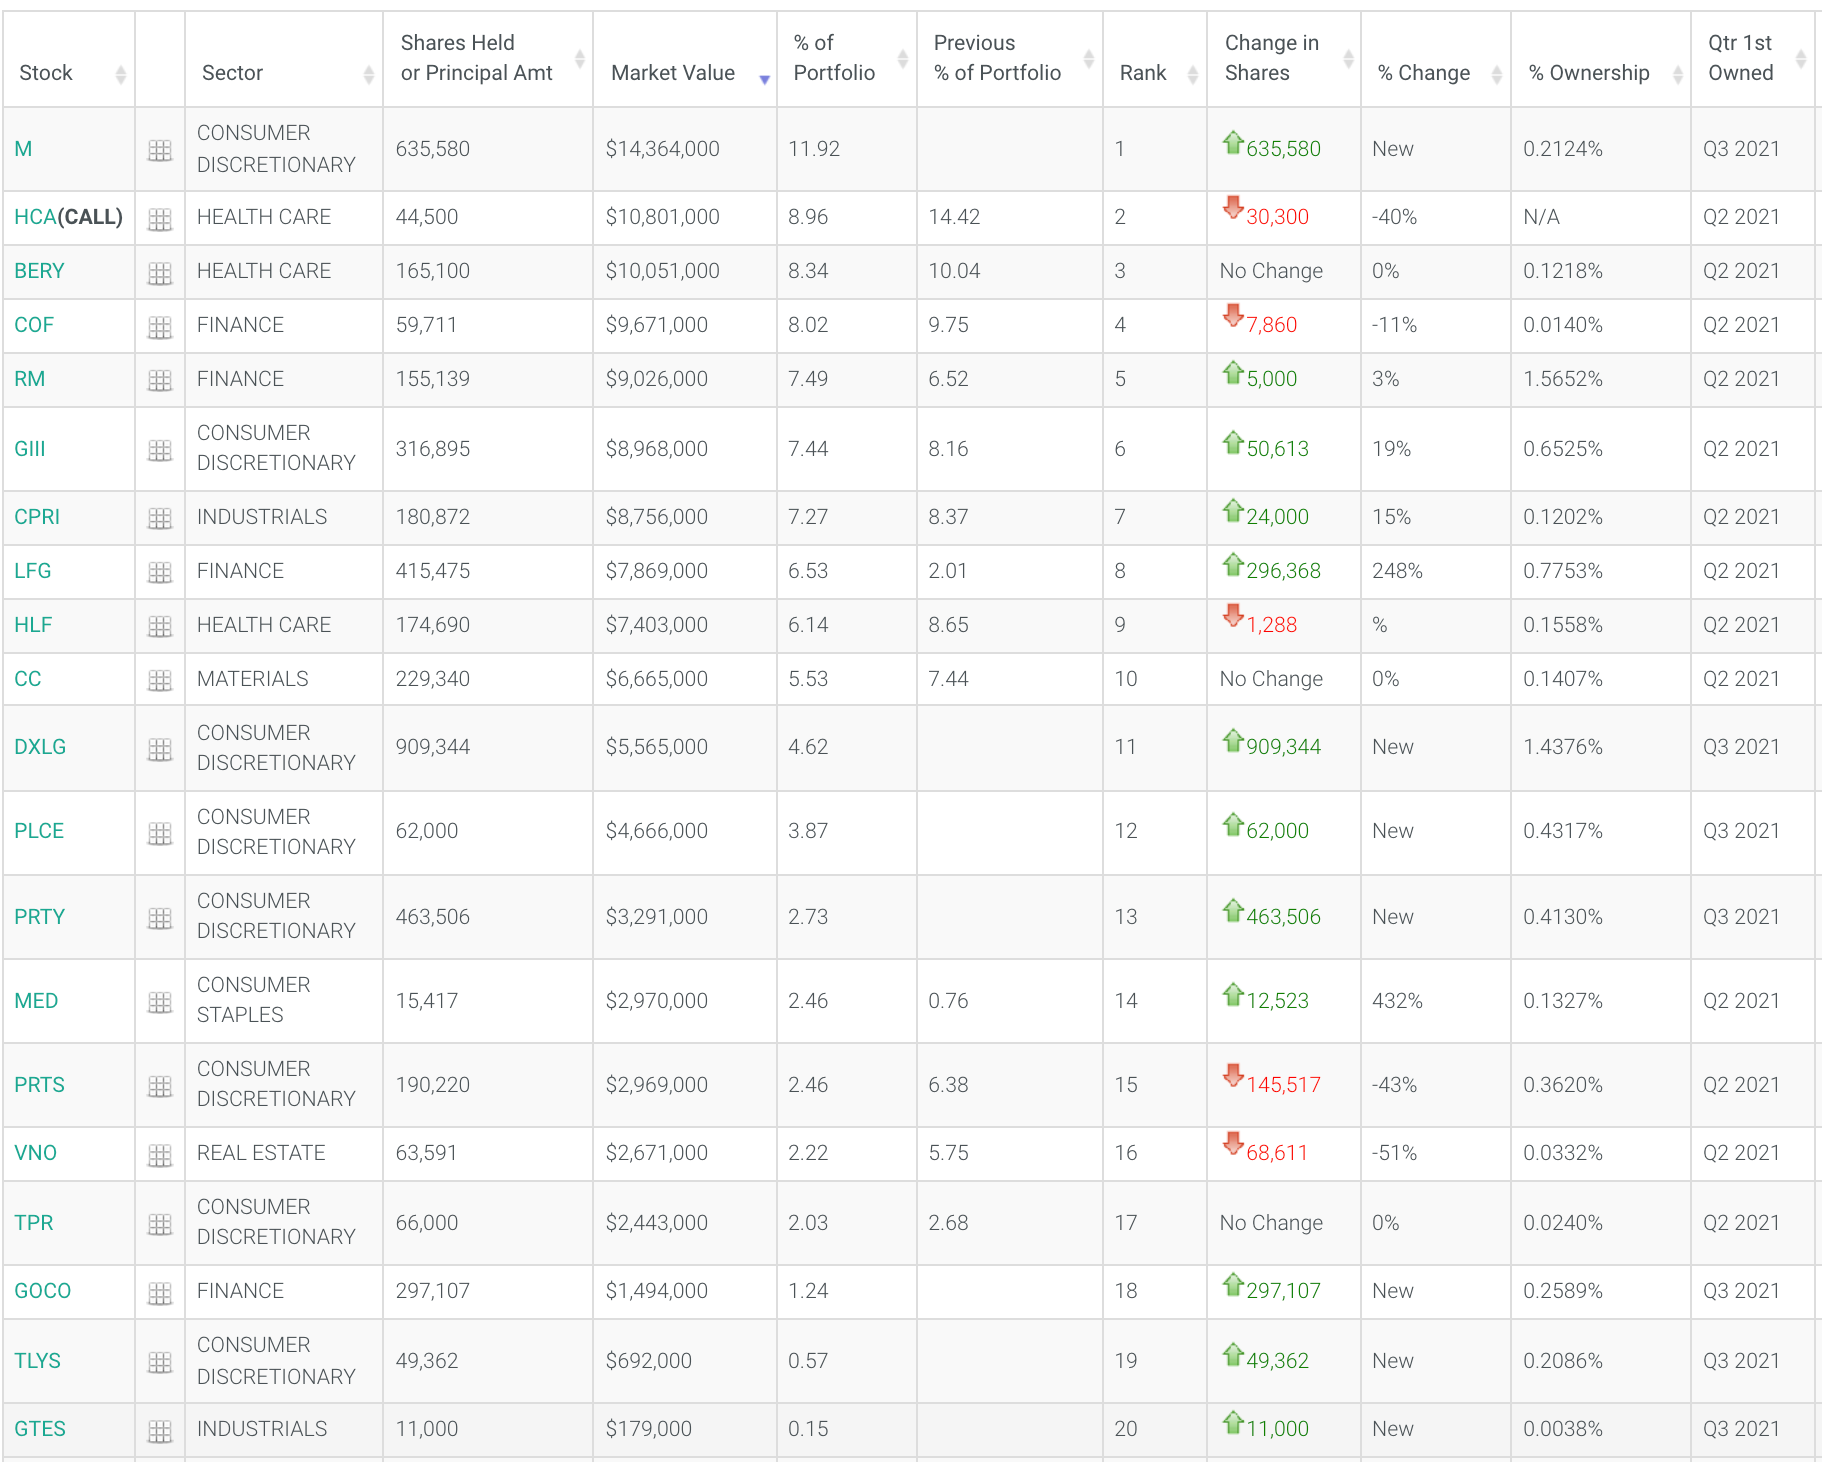This screenshot has height=1462, width=1822.
Task: Open the grid icon in the CC row
Action: 160,681
